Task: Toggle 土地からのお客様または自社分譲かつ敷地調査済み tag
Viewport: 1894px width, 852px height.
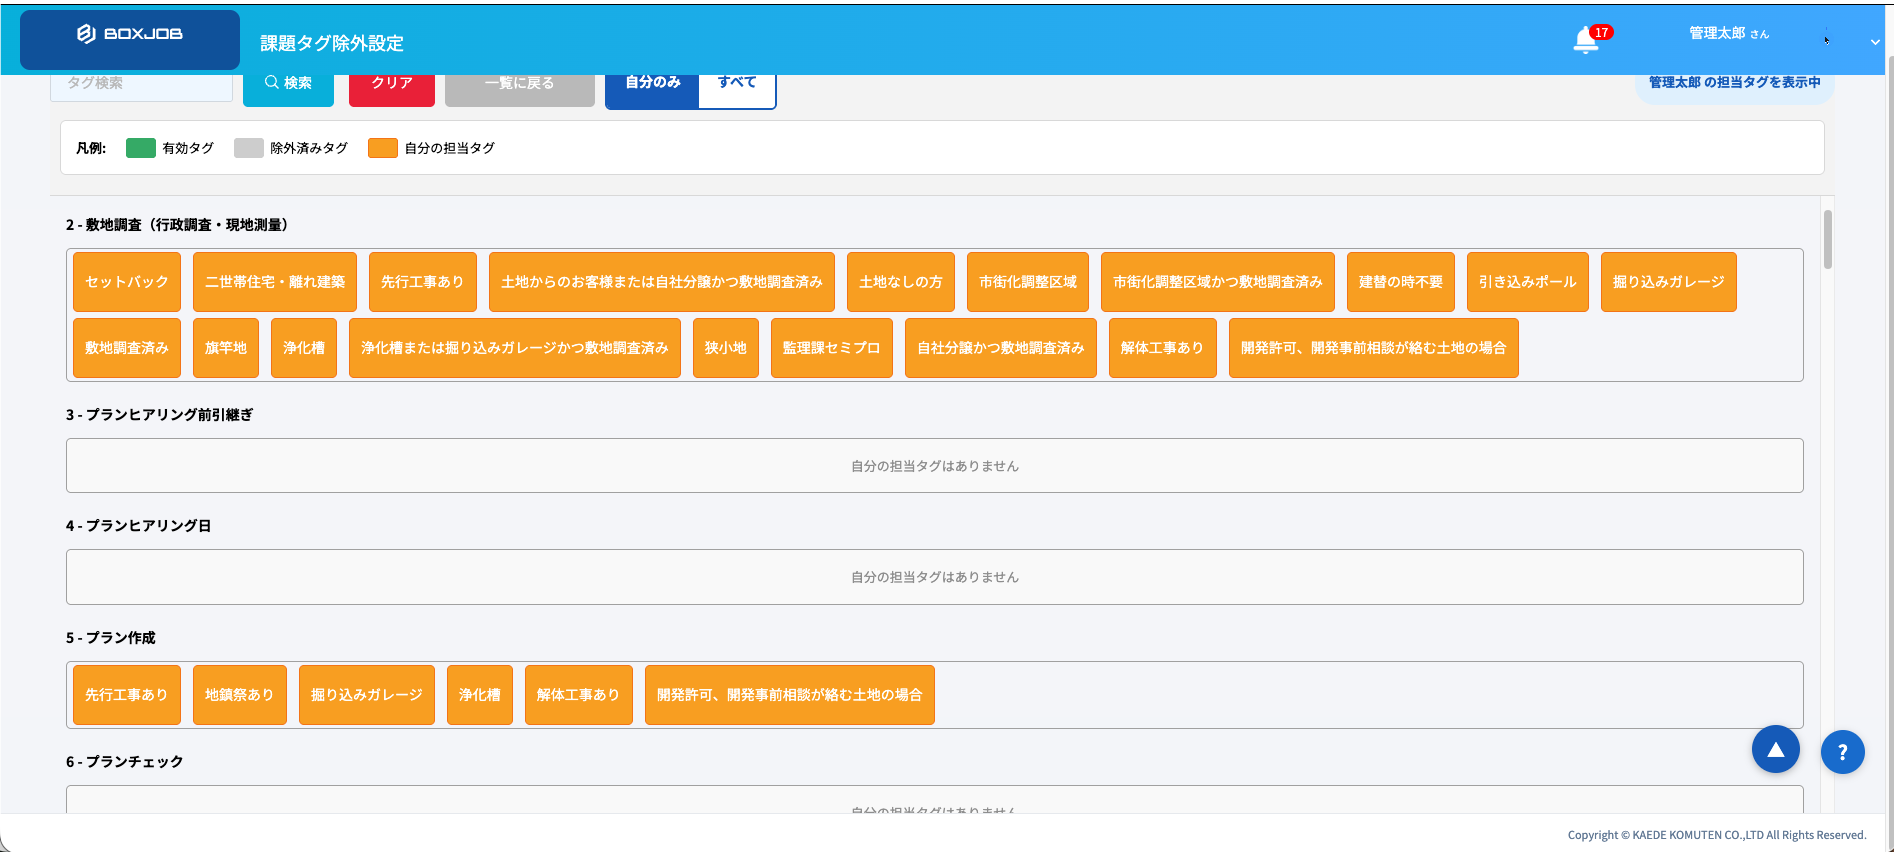Action: (662, 282)
